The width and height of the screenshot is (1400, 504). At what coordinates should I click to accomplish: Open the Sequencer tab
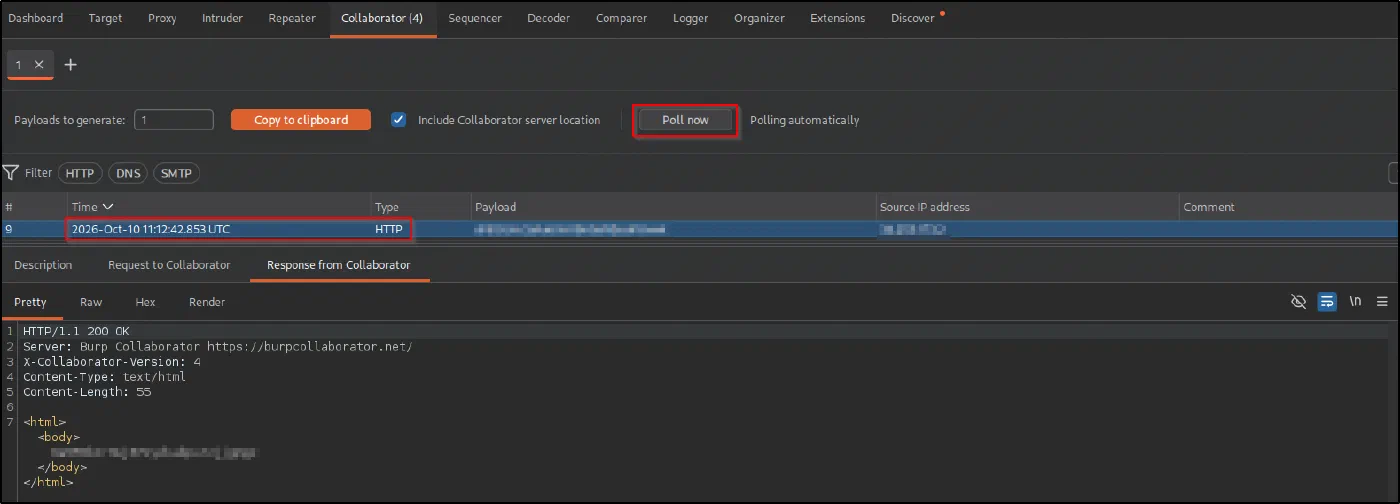point(475,18)
